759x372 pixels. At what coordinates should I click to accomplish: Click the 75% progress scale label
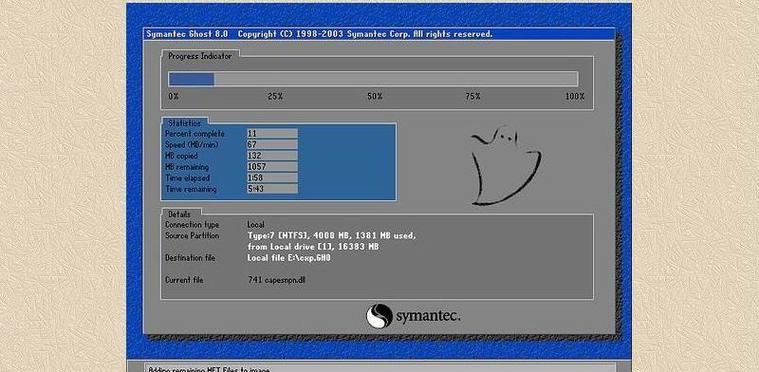pos(473,97)
